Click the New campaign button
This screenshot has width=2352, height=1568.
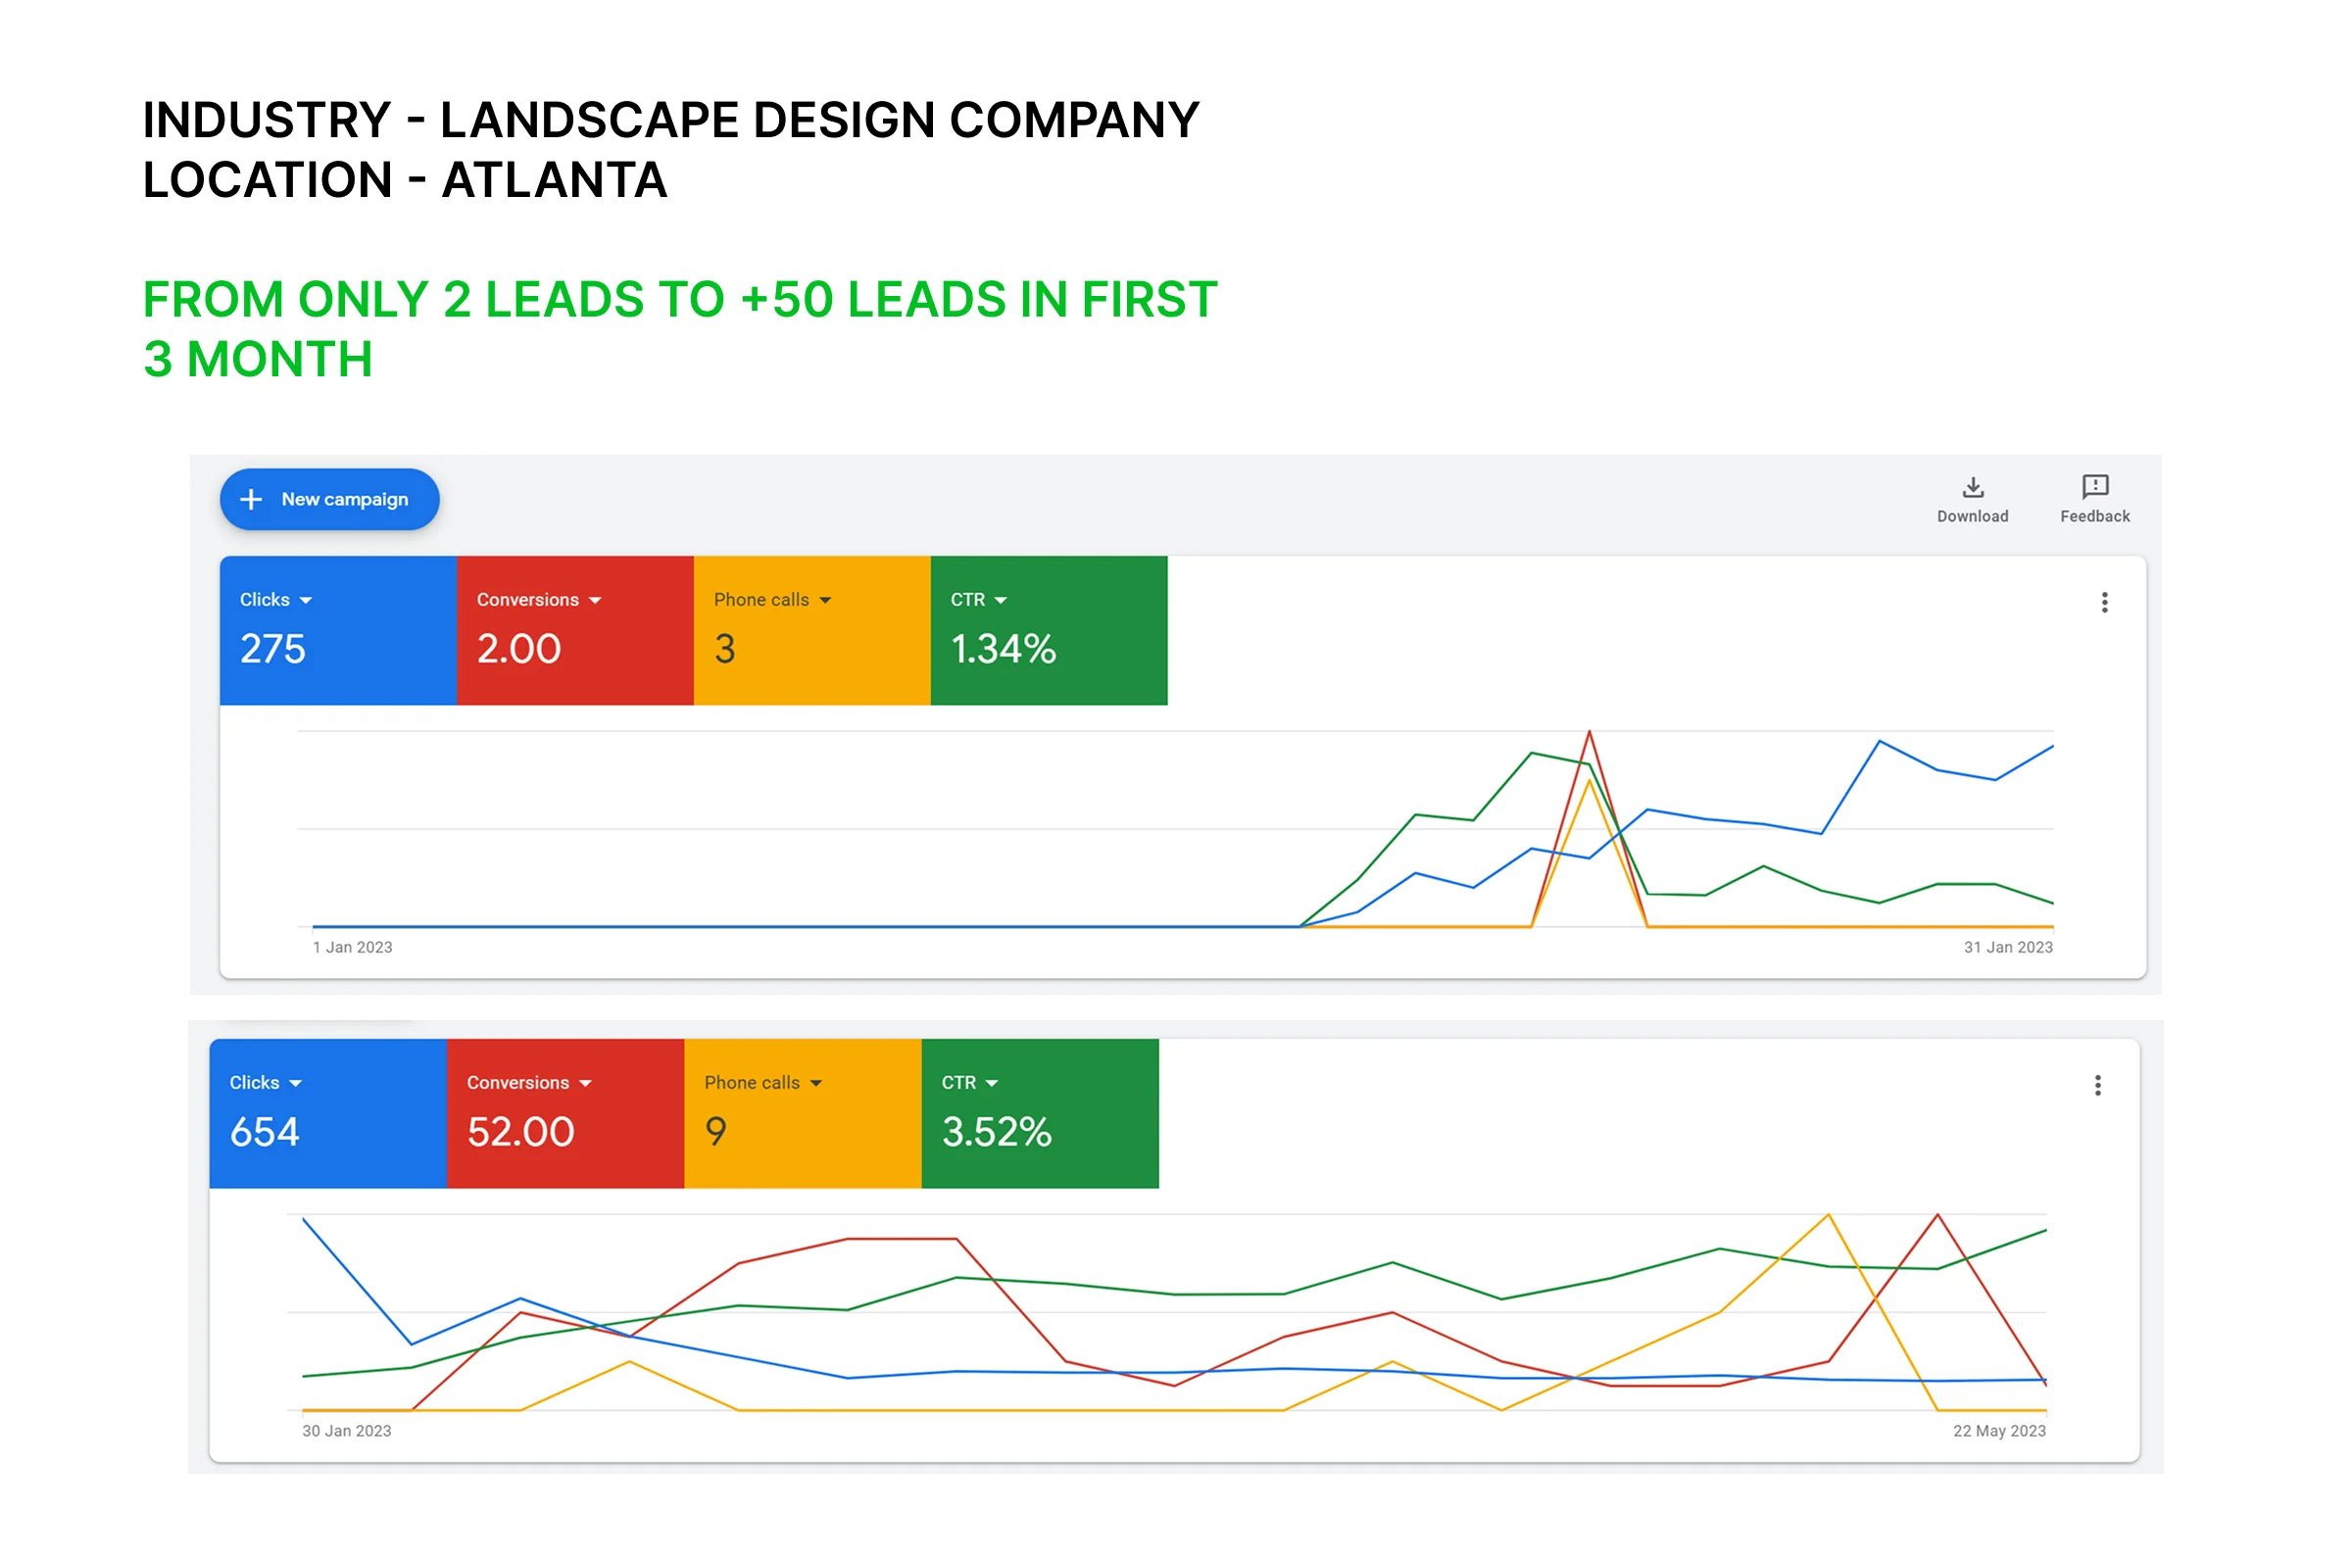tap(329, 499)
